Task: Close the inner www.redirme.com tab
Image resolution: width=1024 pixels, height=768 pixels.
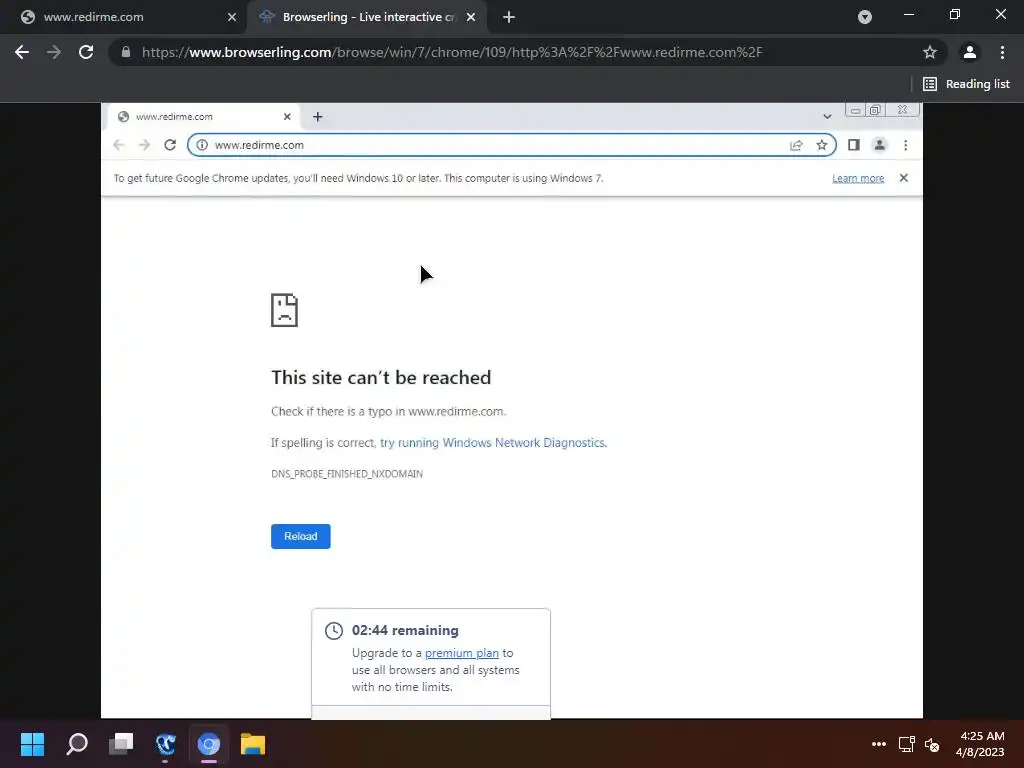Action: [287, 117]
